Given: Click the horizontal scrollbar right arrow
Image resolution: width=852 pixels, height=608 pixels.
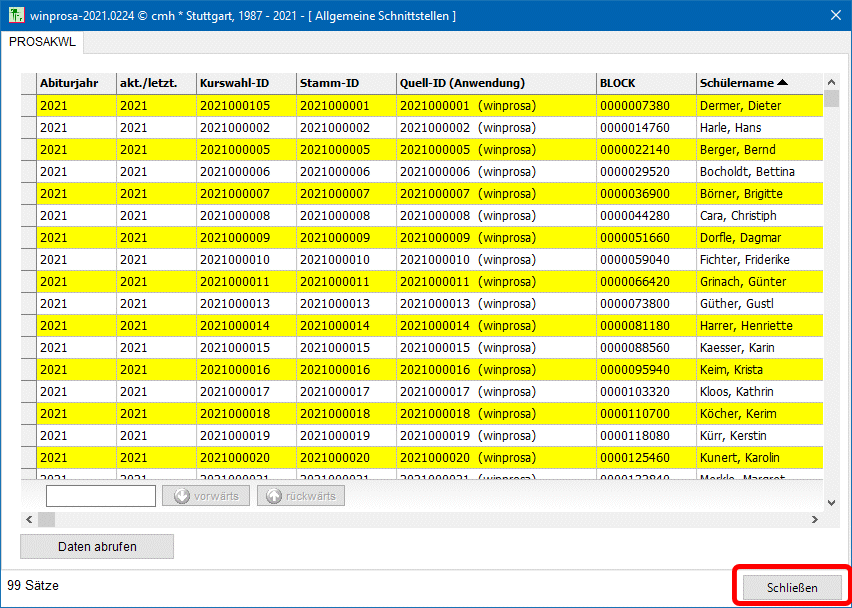Looking at the screenshot, I should pos(815,519).
